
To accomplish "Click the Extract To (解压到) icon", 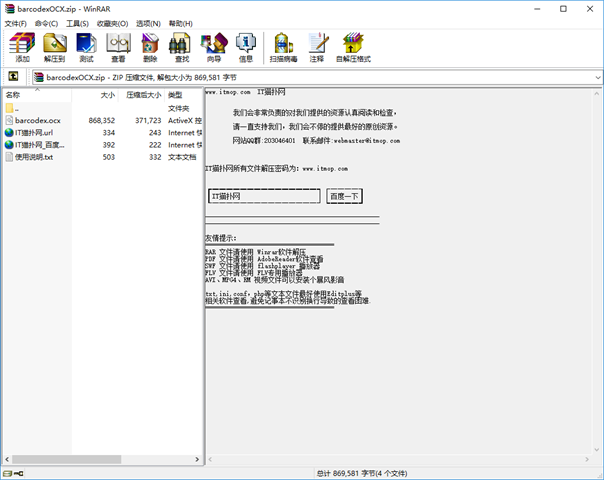I will click(x=54, y=47).
